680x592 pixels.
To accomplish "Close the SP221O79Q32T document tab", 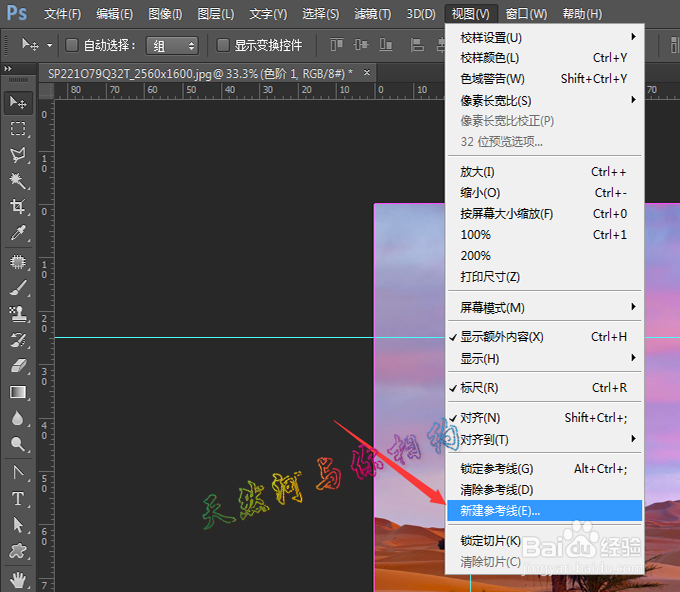I will pyautogui.click(x=367, y=72).
